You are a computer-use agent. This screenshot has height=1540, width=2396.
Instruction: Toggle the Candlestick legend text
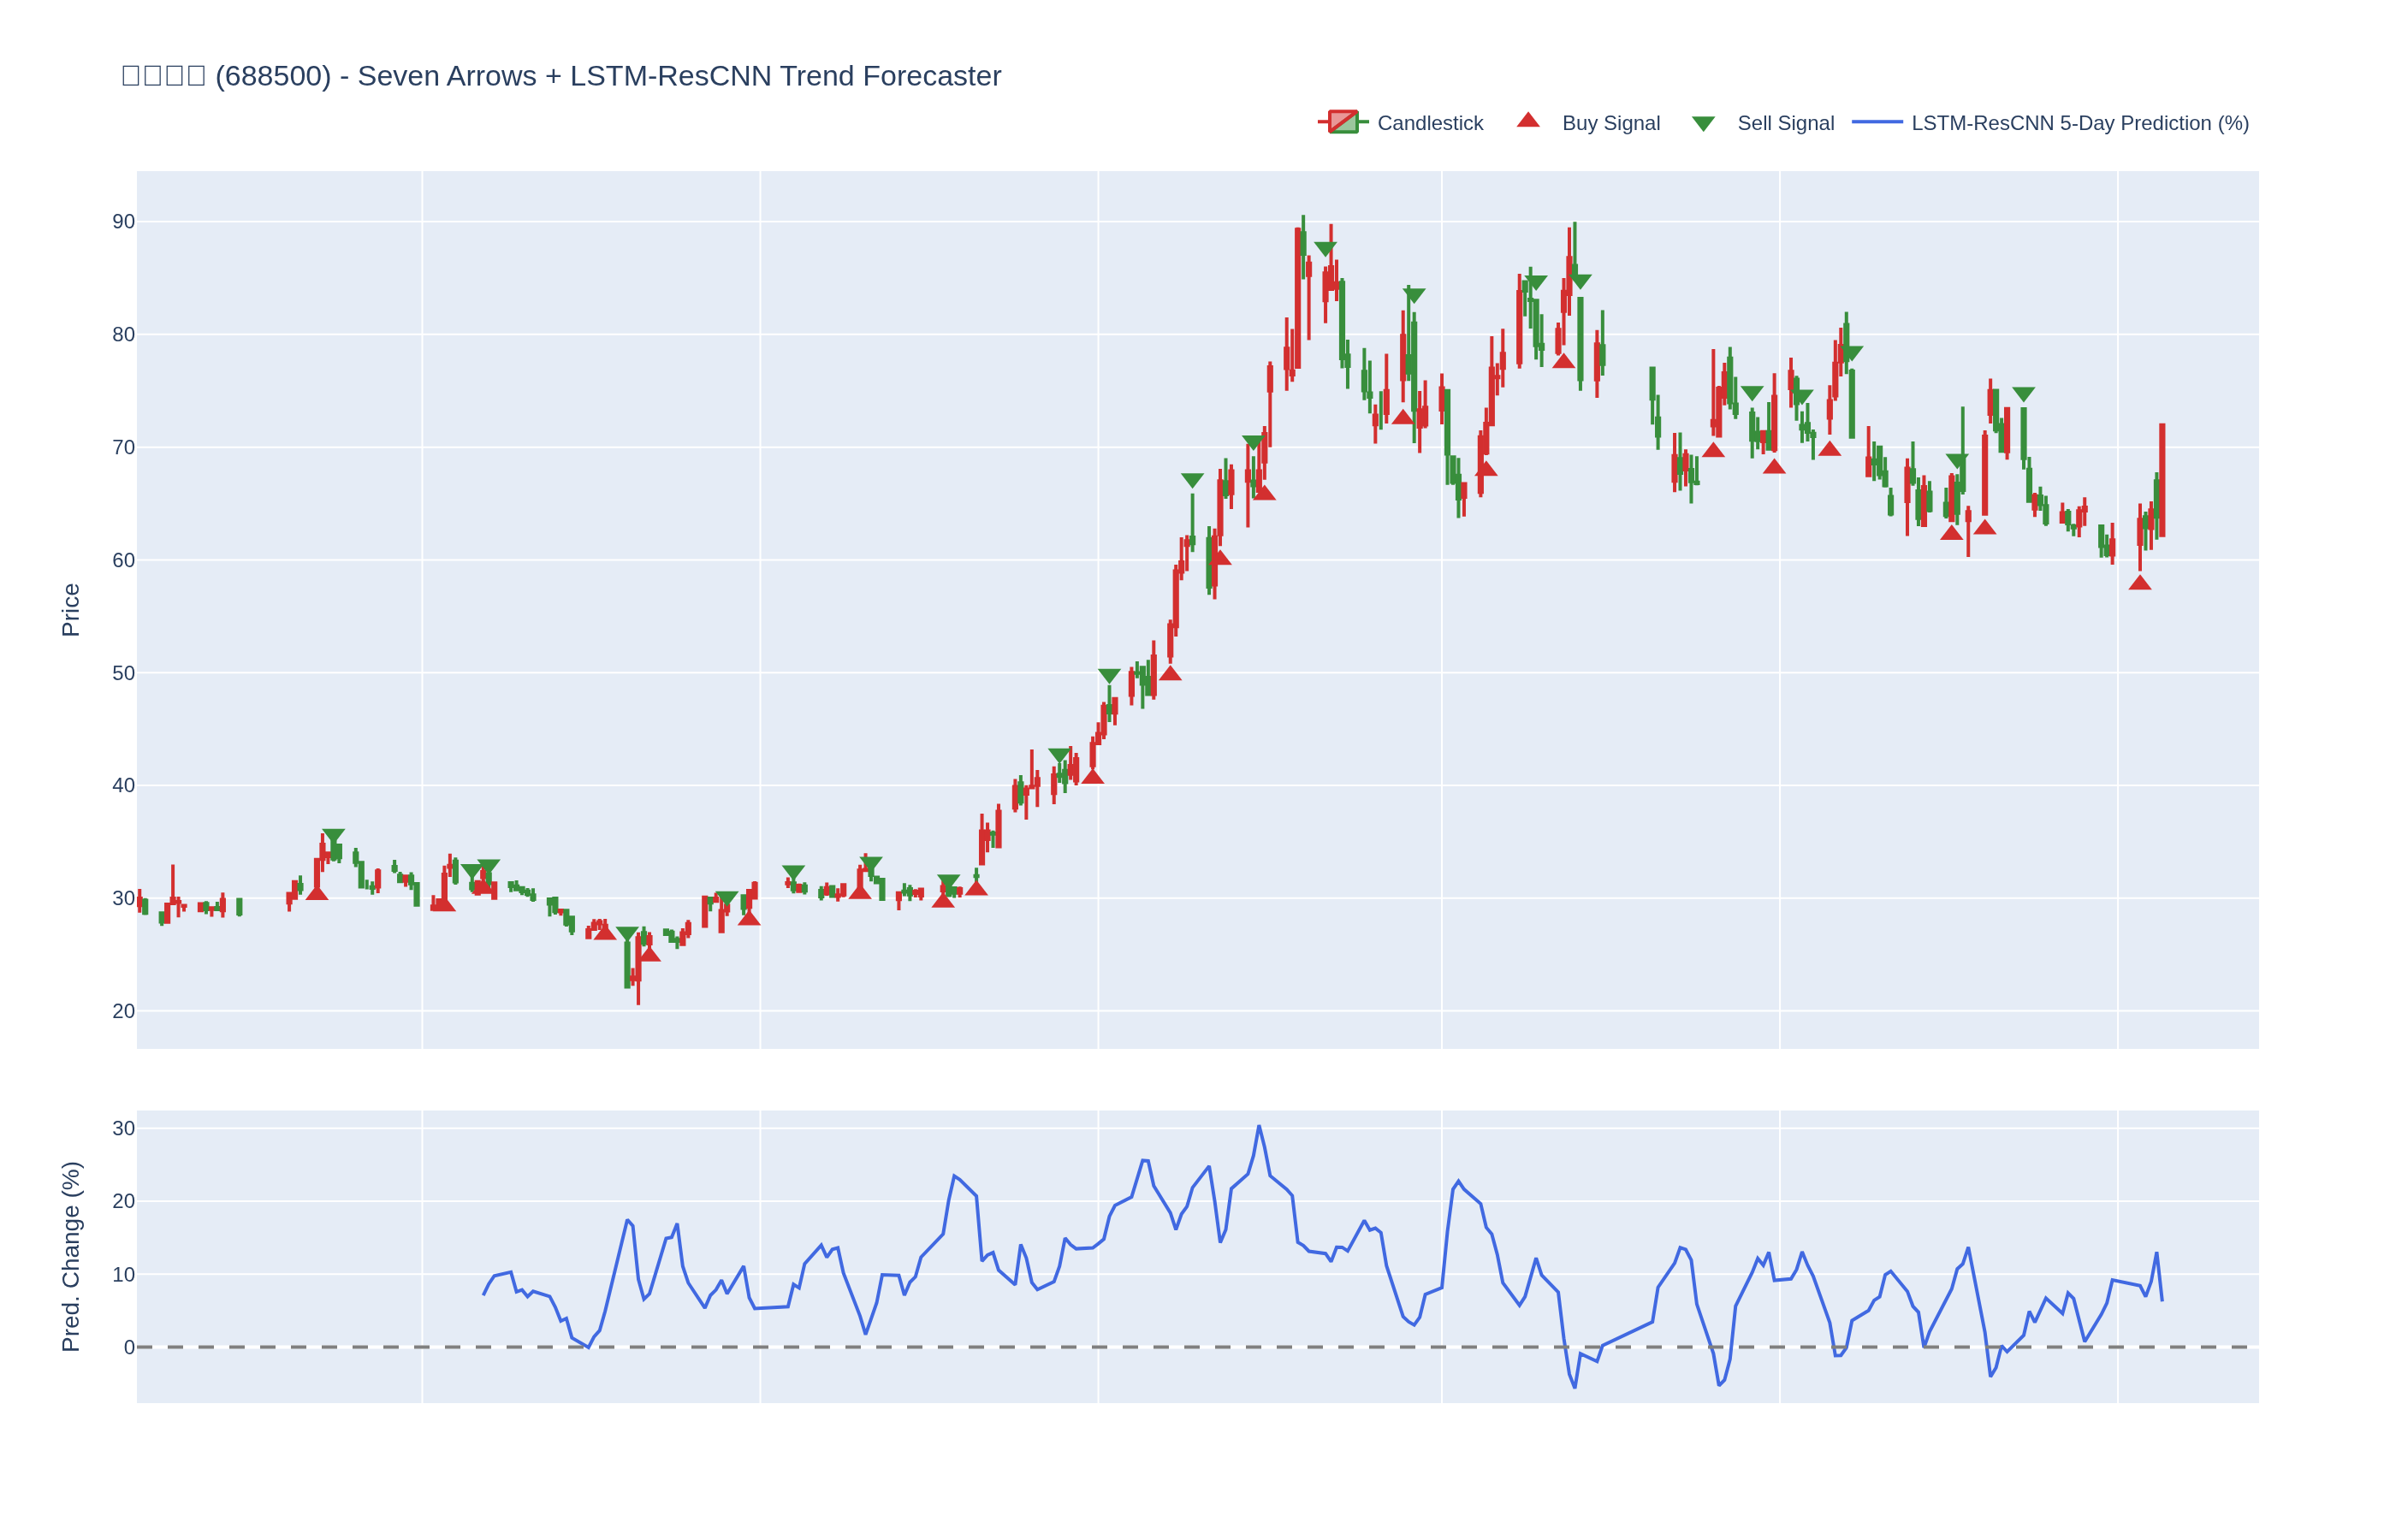point(1429,123)
